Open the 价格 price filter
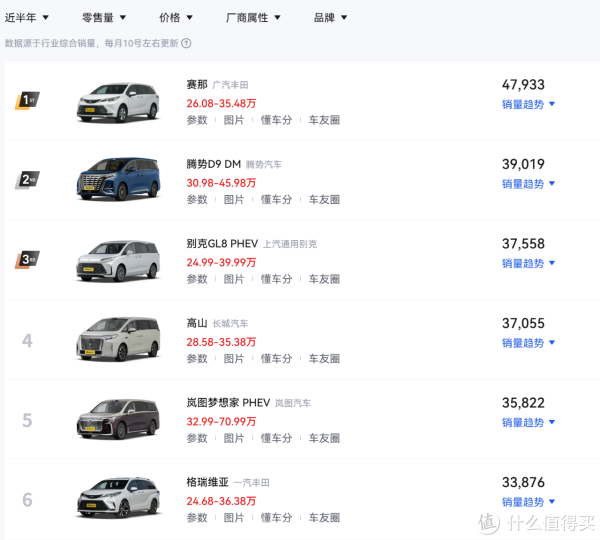 pos(176,18)
